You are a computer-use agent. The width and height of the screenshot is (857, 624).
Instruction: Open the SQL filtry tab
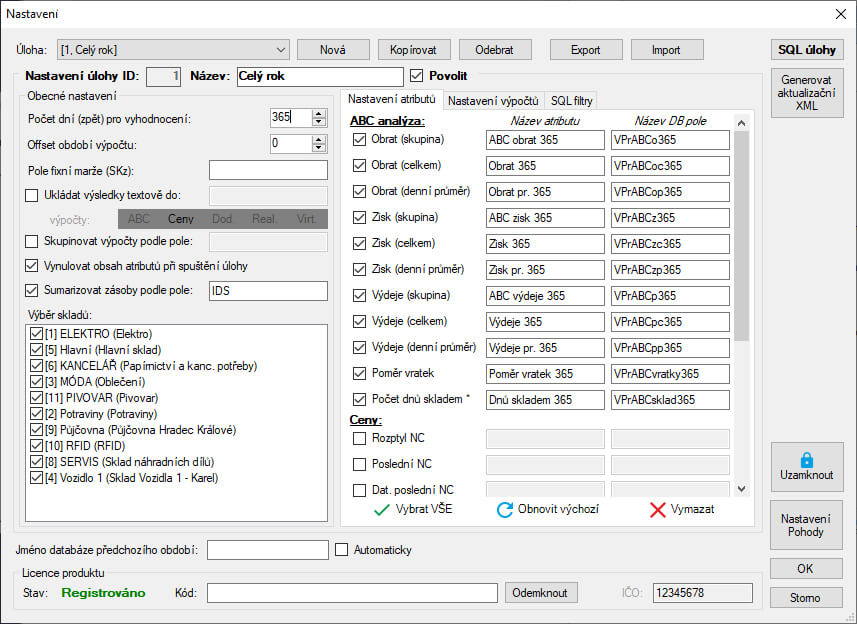tap(571, 100)
